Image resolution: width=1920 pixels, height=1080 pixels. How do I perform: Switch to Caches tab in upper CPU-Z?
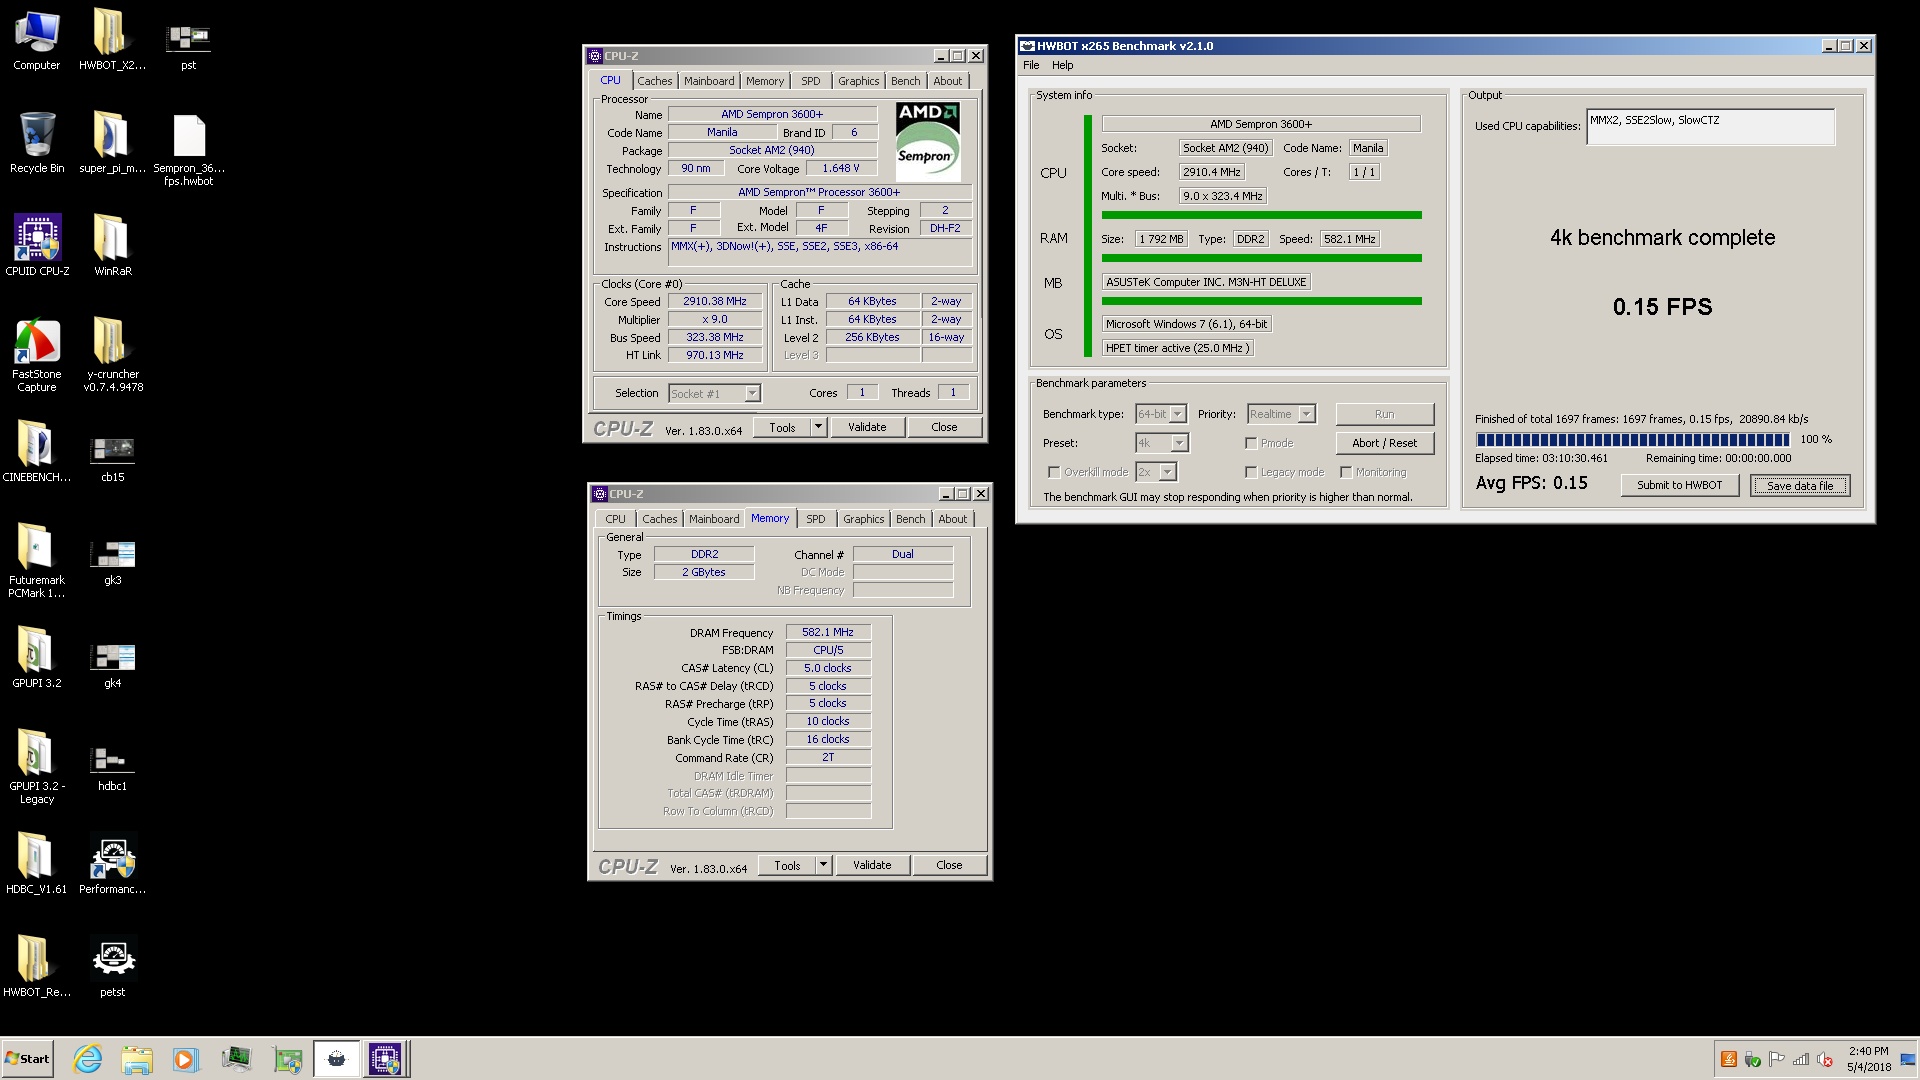(655, 81)
